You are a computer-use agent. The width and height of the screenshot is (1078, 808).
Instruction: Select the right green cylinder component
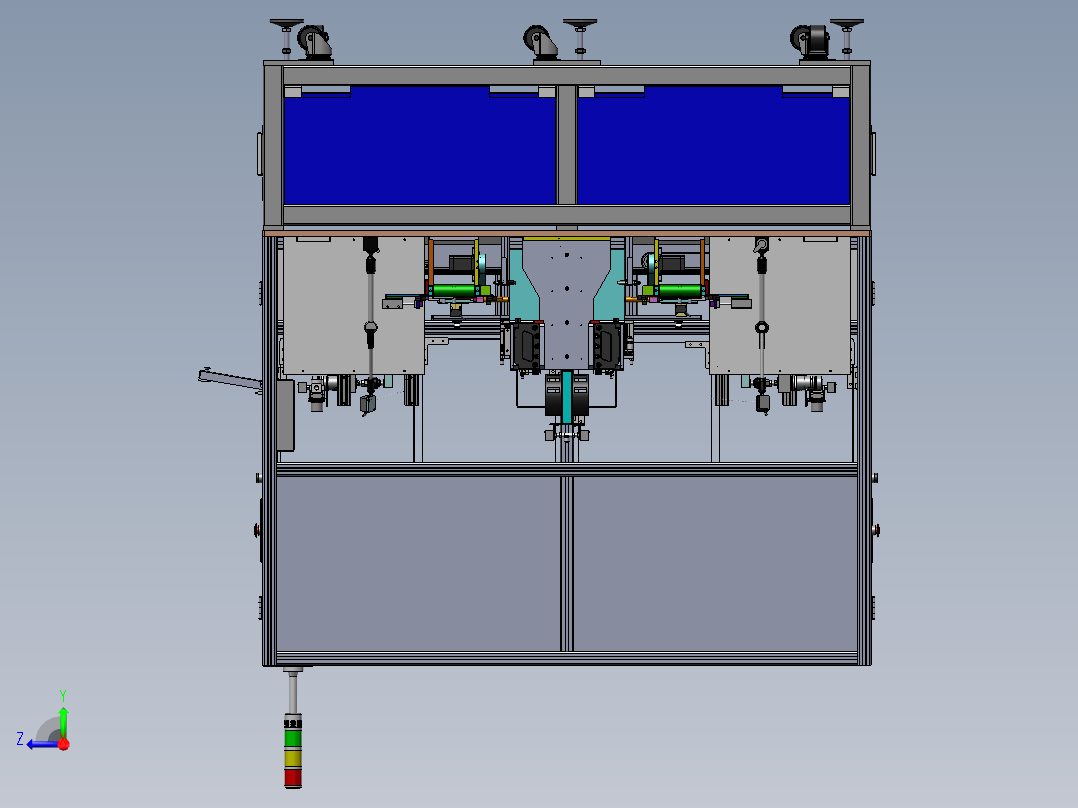tap(681, 291)
